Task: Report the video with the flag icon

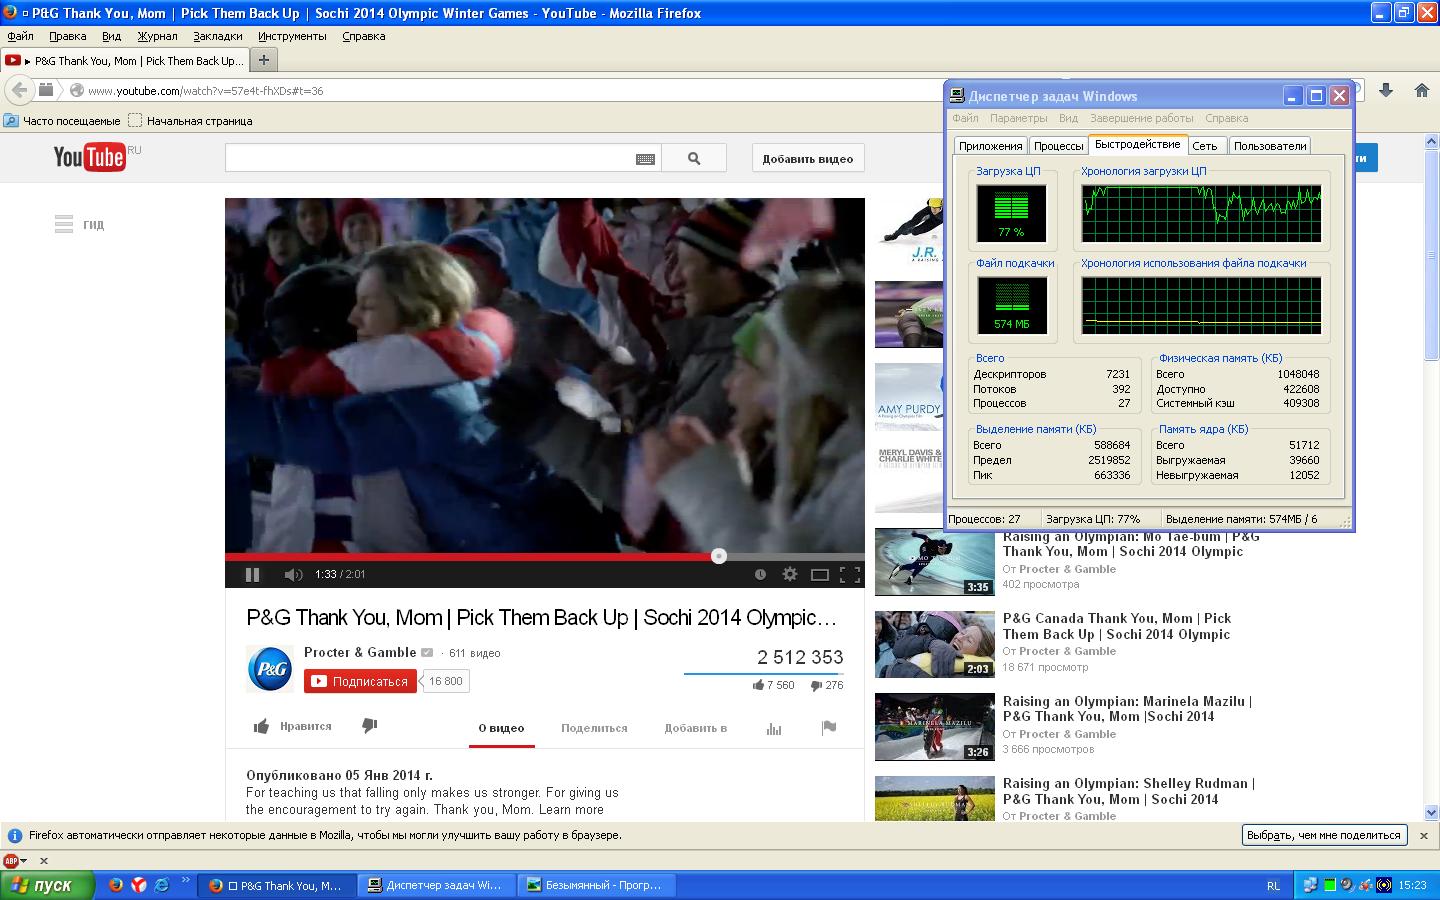Action: (x=828, y=728)
